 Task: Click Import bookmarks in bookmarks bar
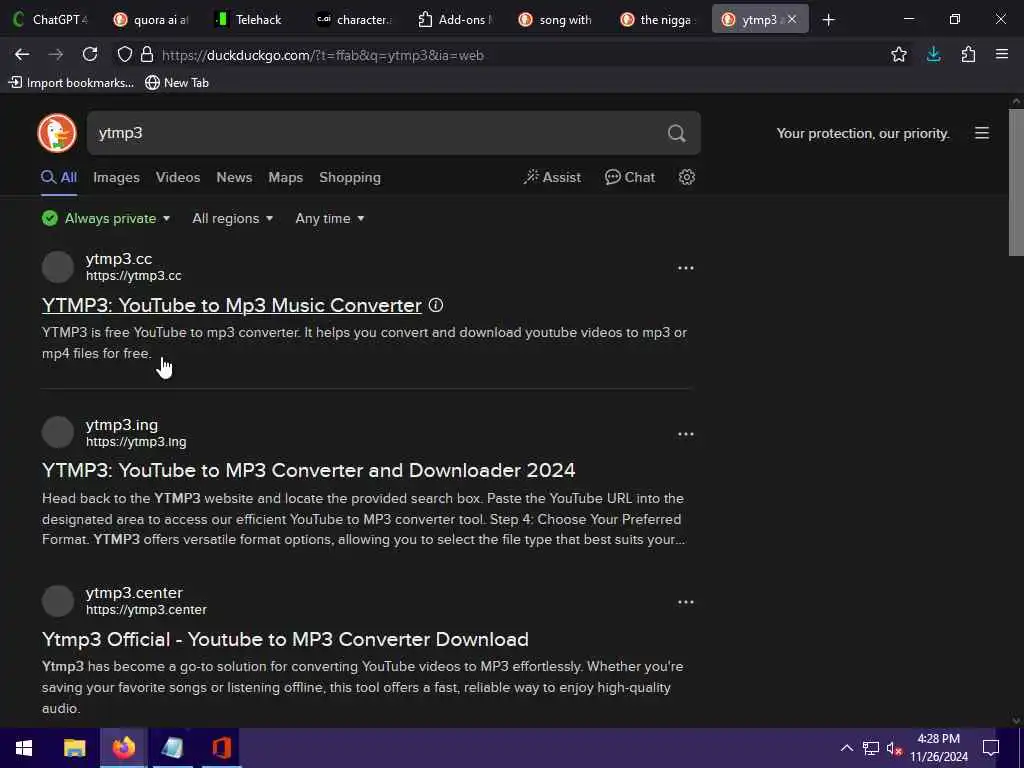click(71, 82)
